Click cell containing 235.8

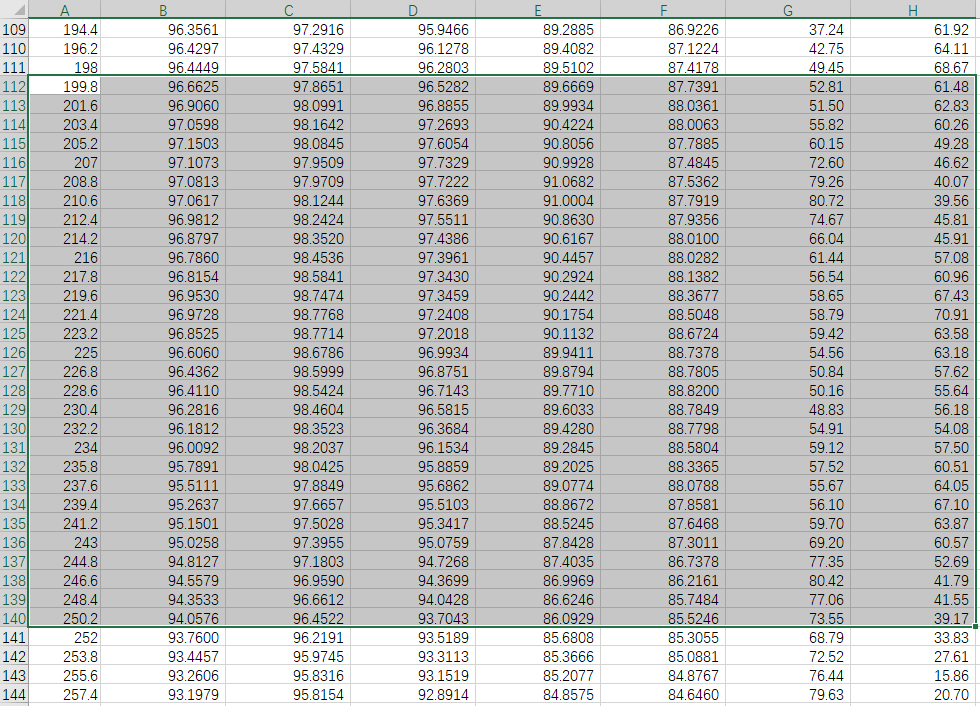pyautogui.click(x=64, y=467)
